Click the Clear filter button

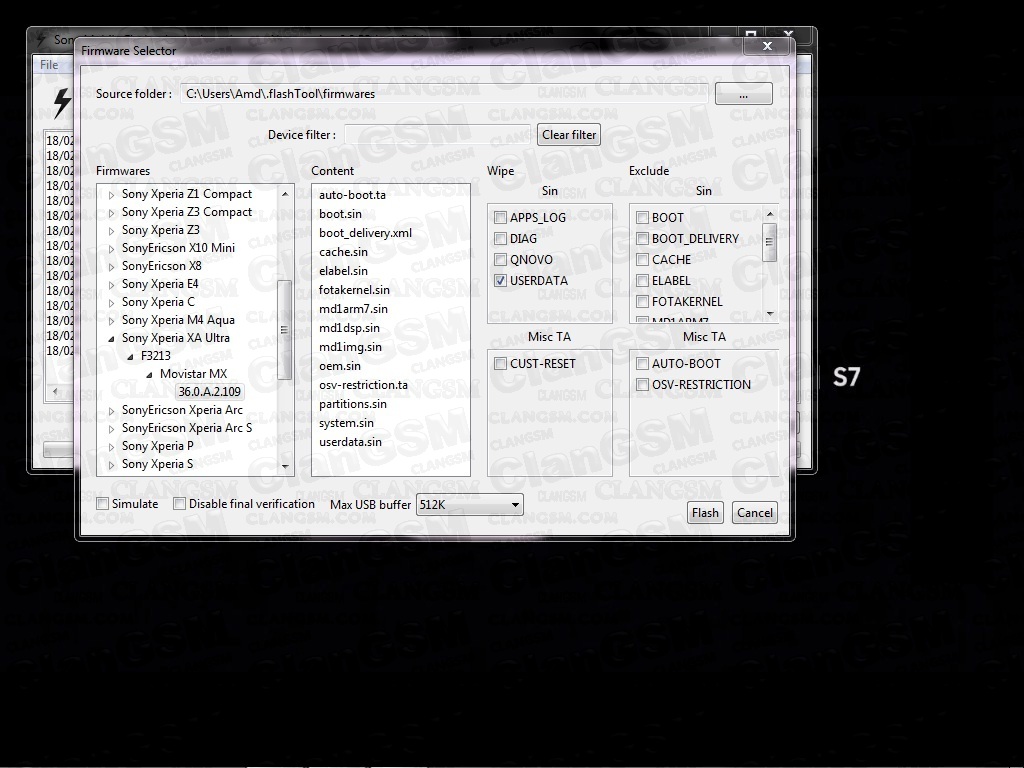click(x=569, y=135)
